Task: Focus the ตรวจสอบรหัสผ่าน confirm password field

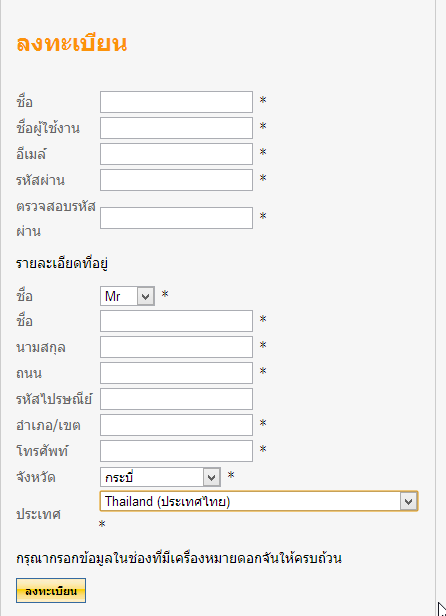Action: [x=176, y=218]
